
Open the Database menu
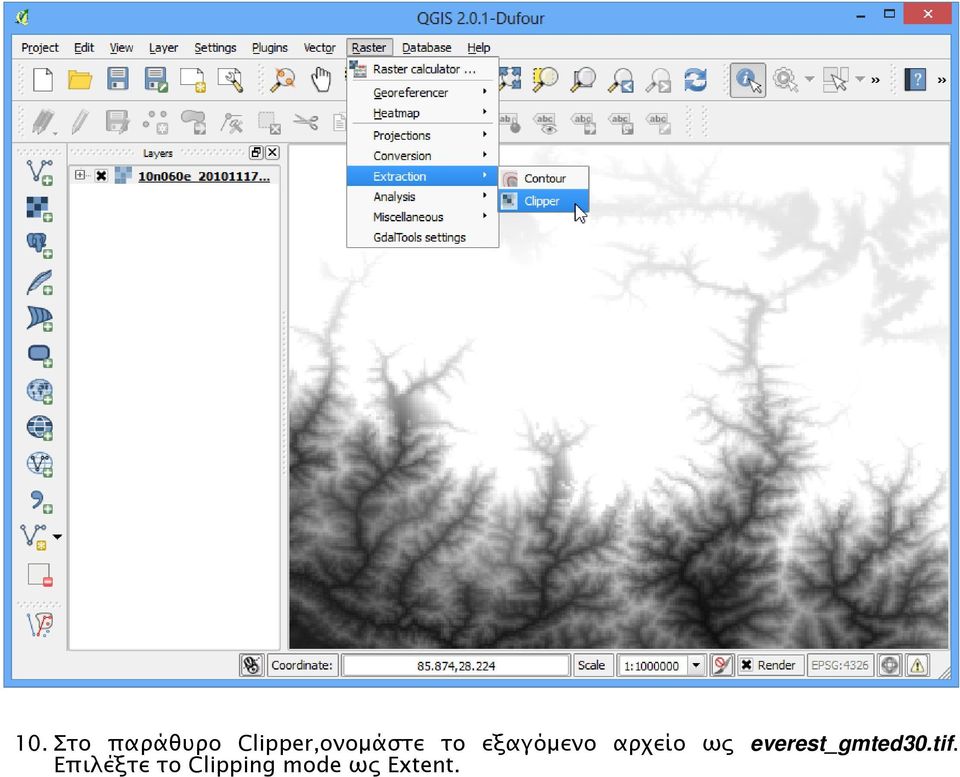(x=427, y=48)
